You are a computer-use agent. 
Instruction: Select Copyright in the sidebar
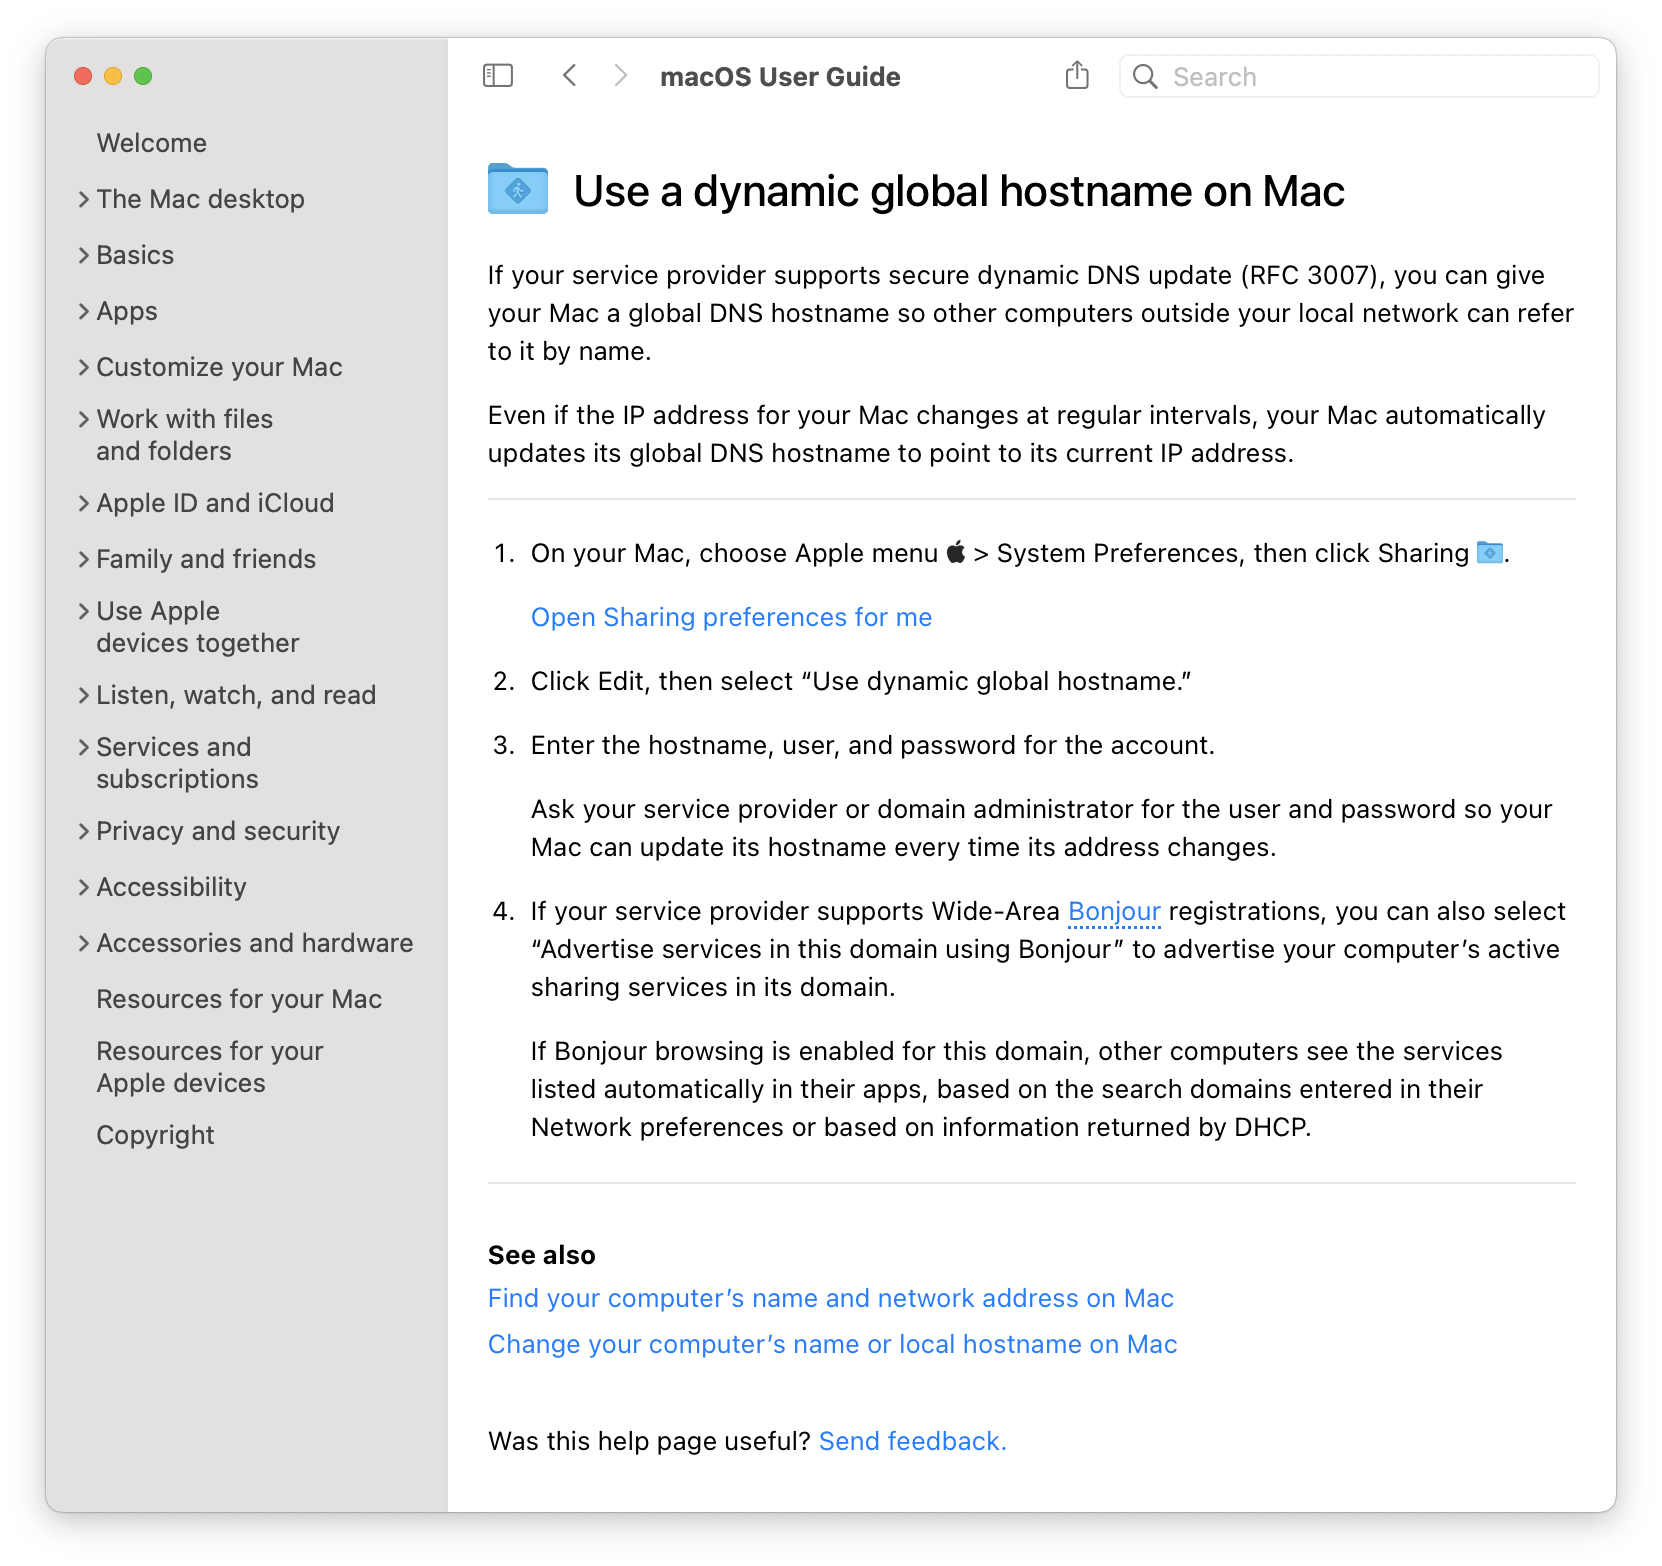click(x=155, y=1135)
